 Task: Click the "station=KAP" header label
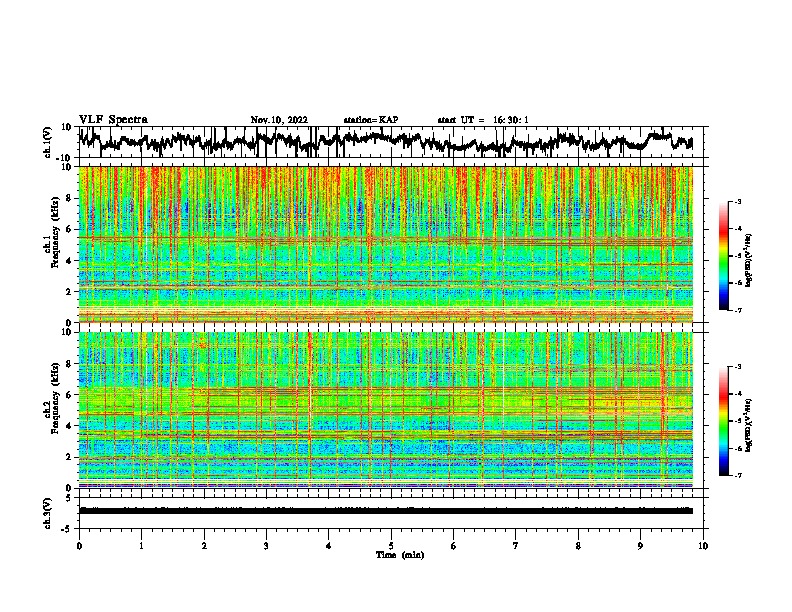coord(371,120)
